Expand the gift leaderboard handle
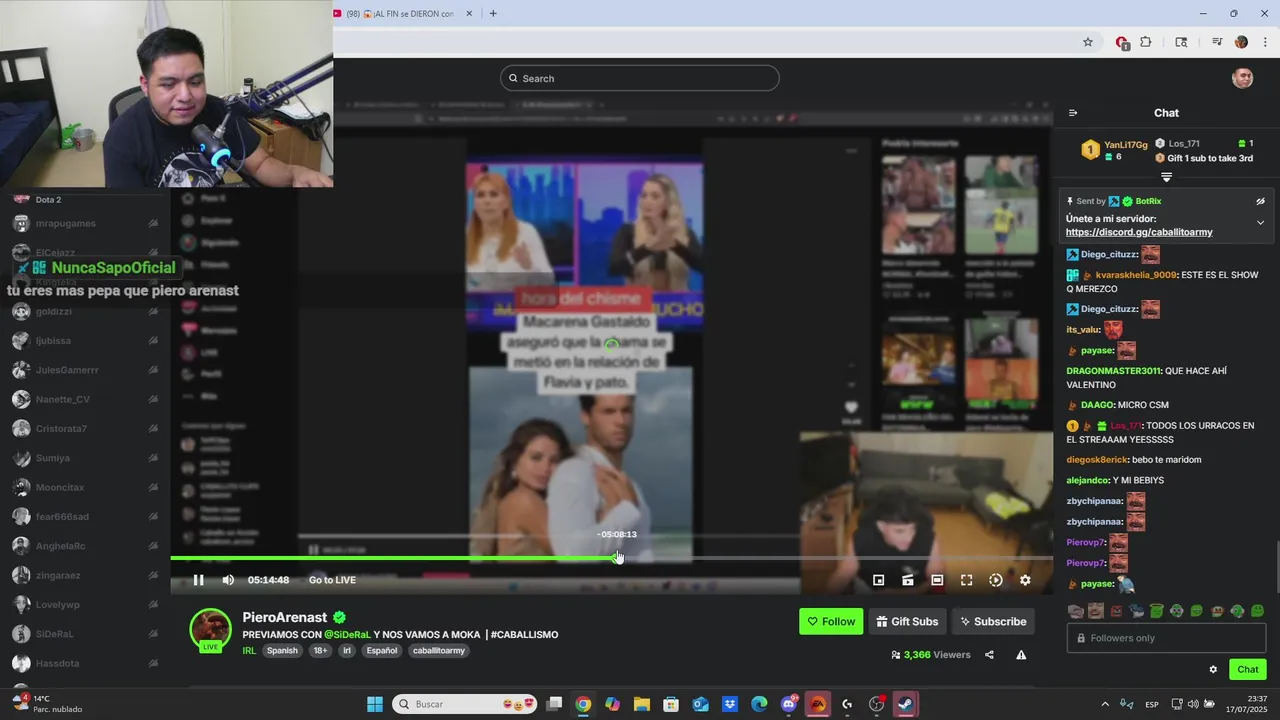 (x=1166, y=177)
